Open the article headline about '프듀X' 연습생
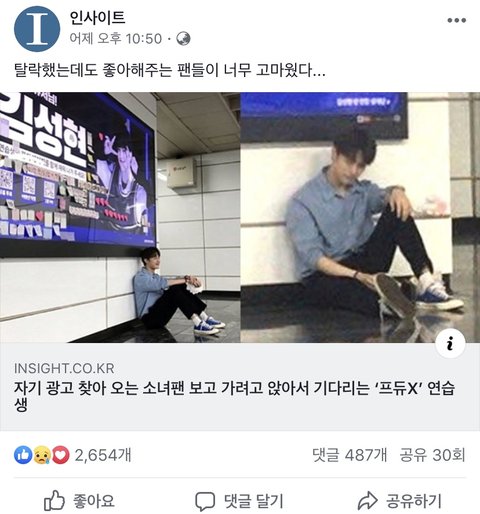Viewport: 480px width, 514px height. 235,396
